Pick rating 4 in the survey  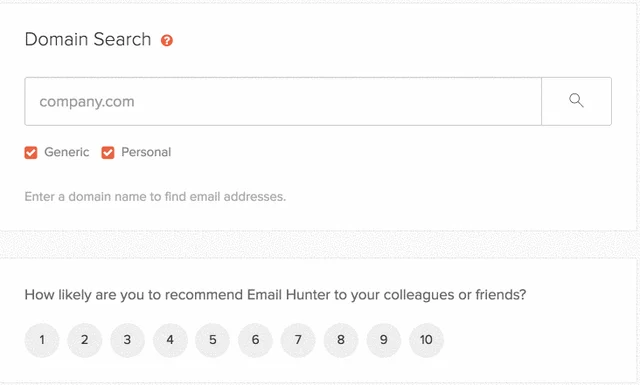point(170,340)
